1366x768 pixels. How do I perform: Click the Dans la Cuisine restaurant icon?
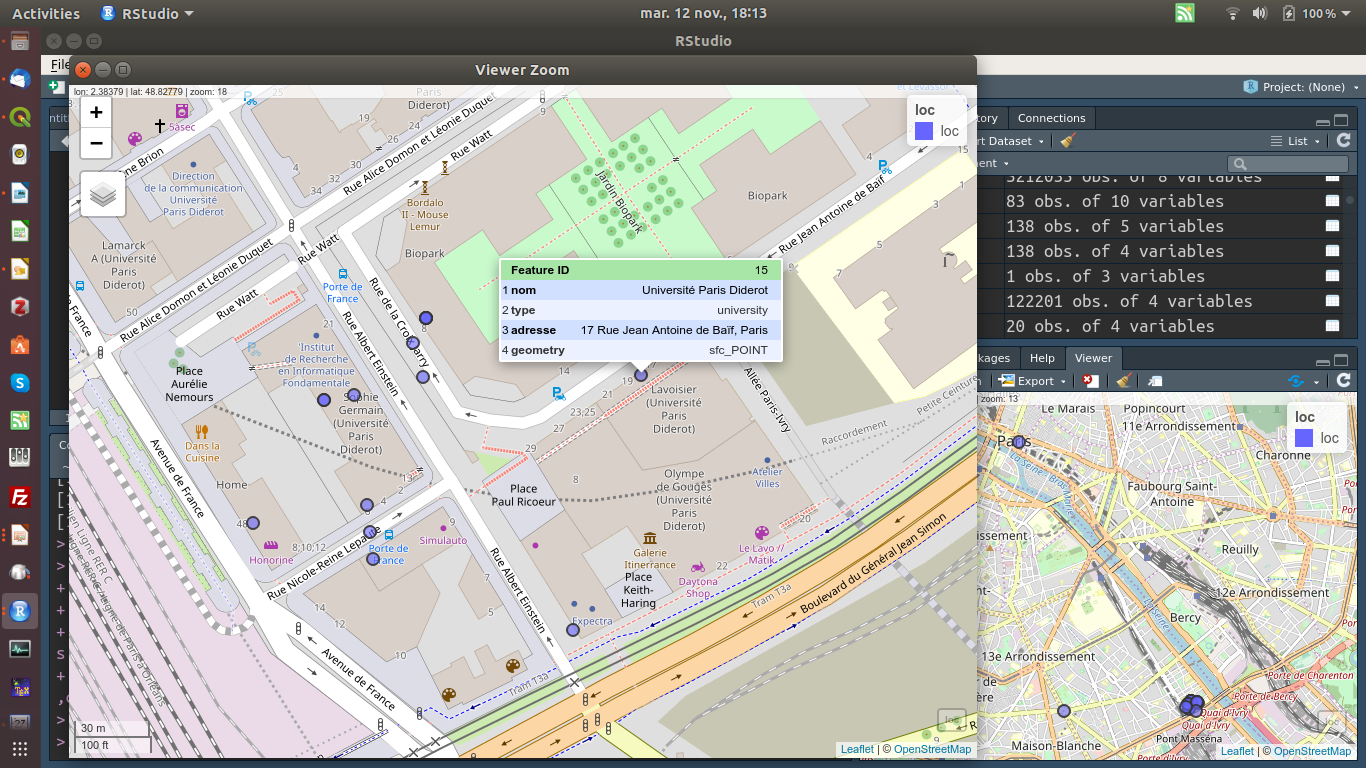pos(202,432)
